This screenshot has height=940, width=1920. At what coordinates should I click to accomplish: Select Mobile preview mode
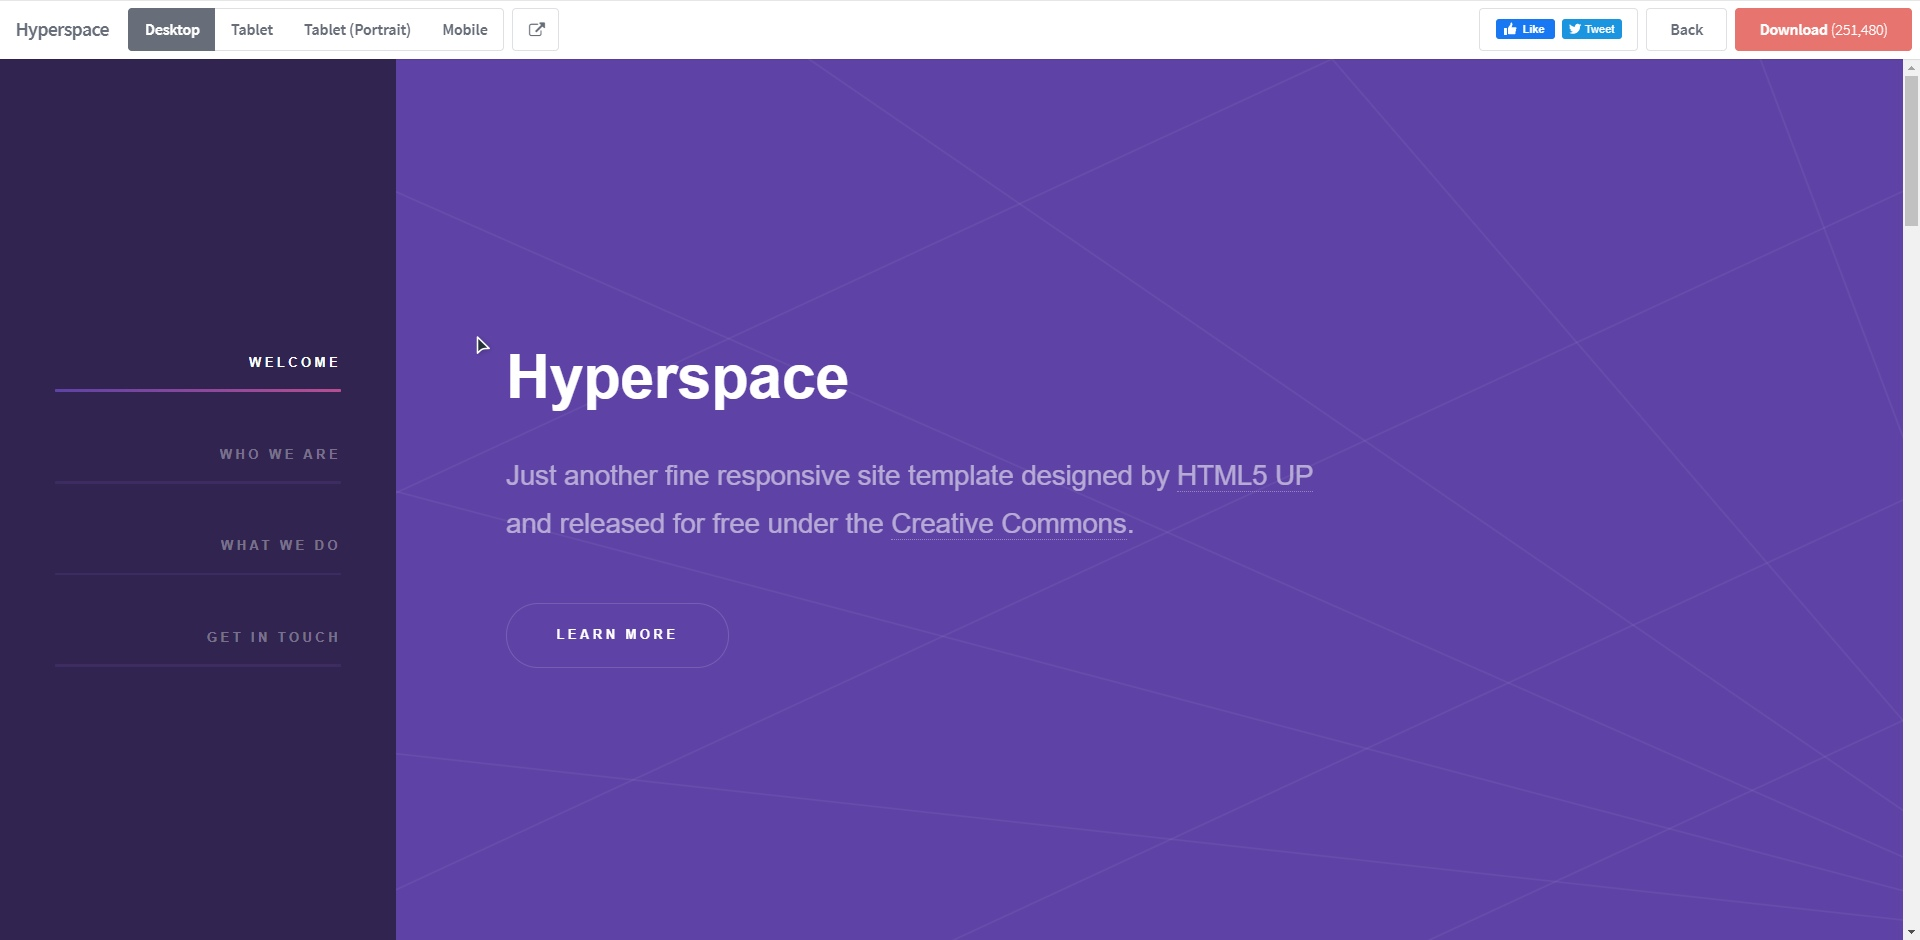(x=465, y=30)
